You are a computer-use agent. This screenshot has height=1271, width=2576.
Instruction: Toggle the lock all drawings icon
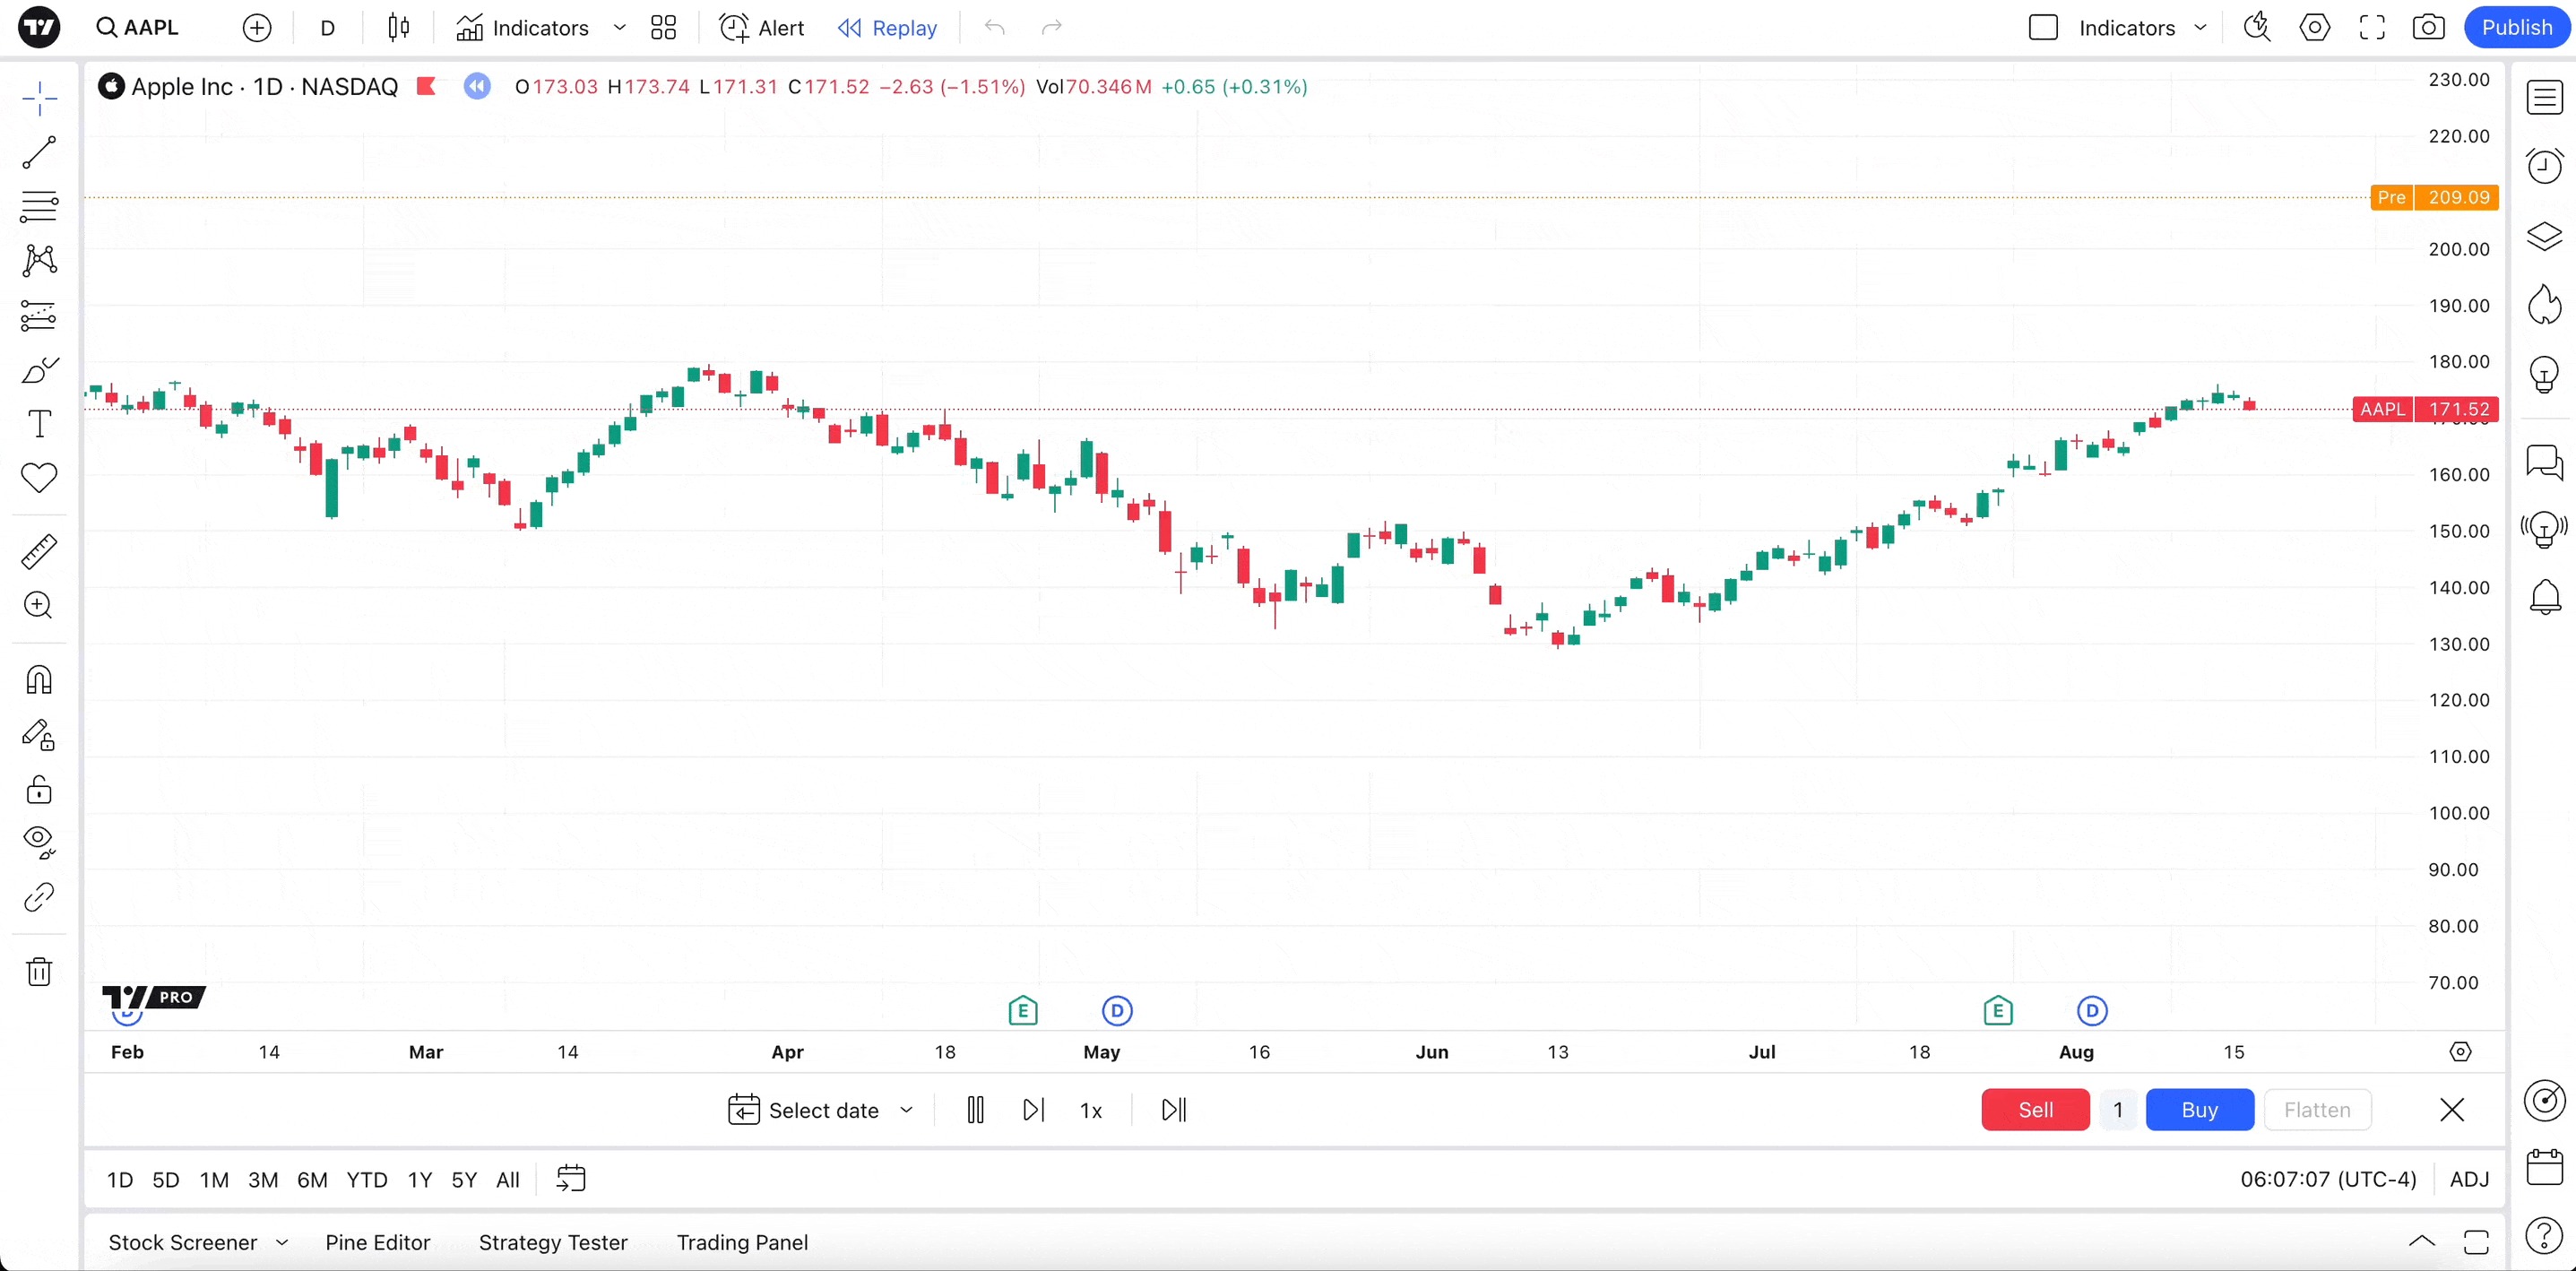pos(39,790)
